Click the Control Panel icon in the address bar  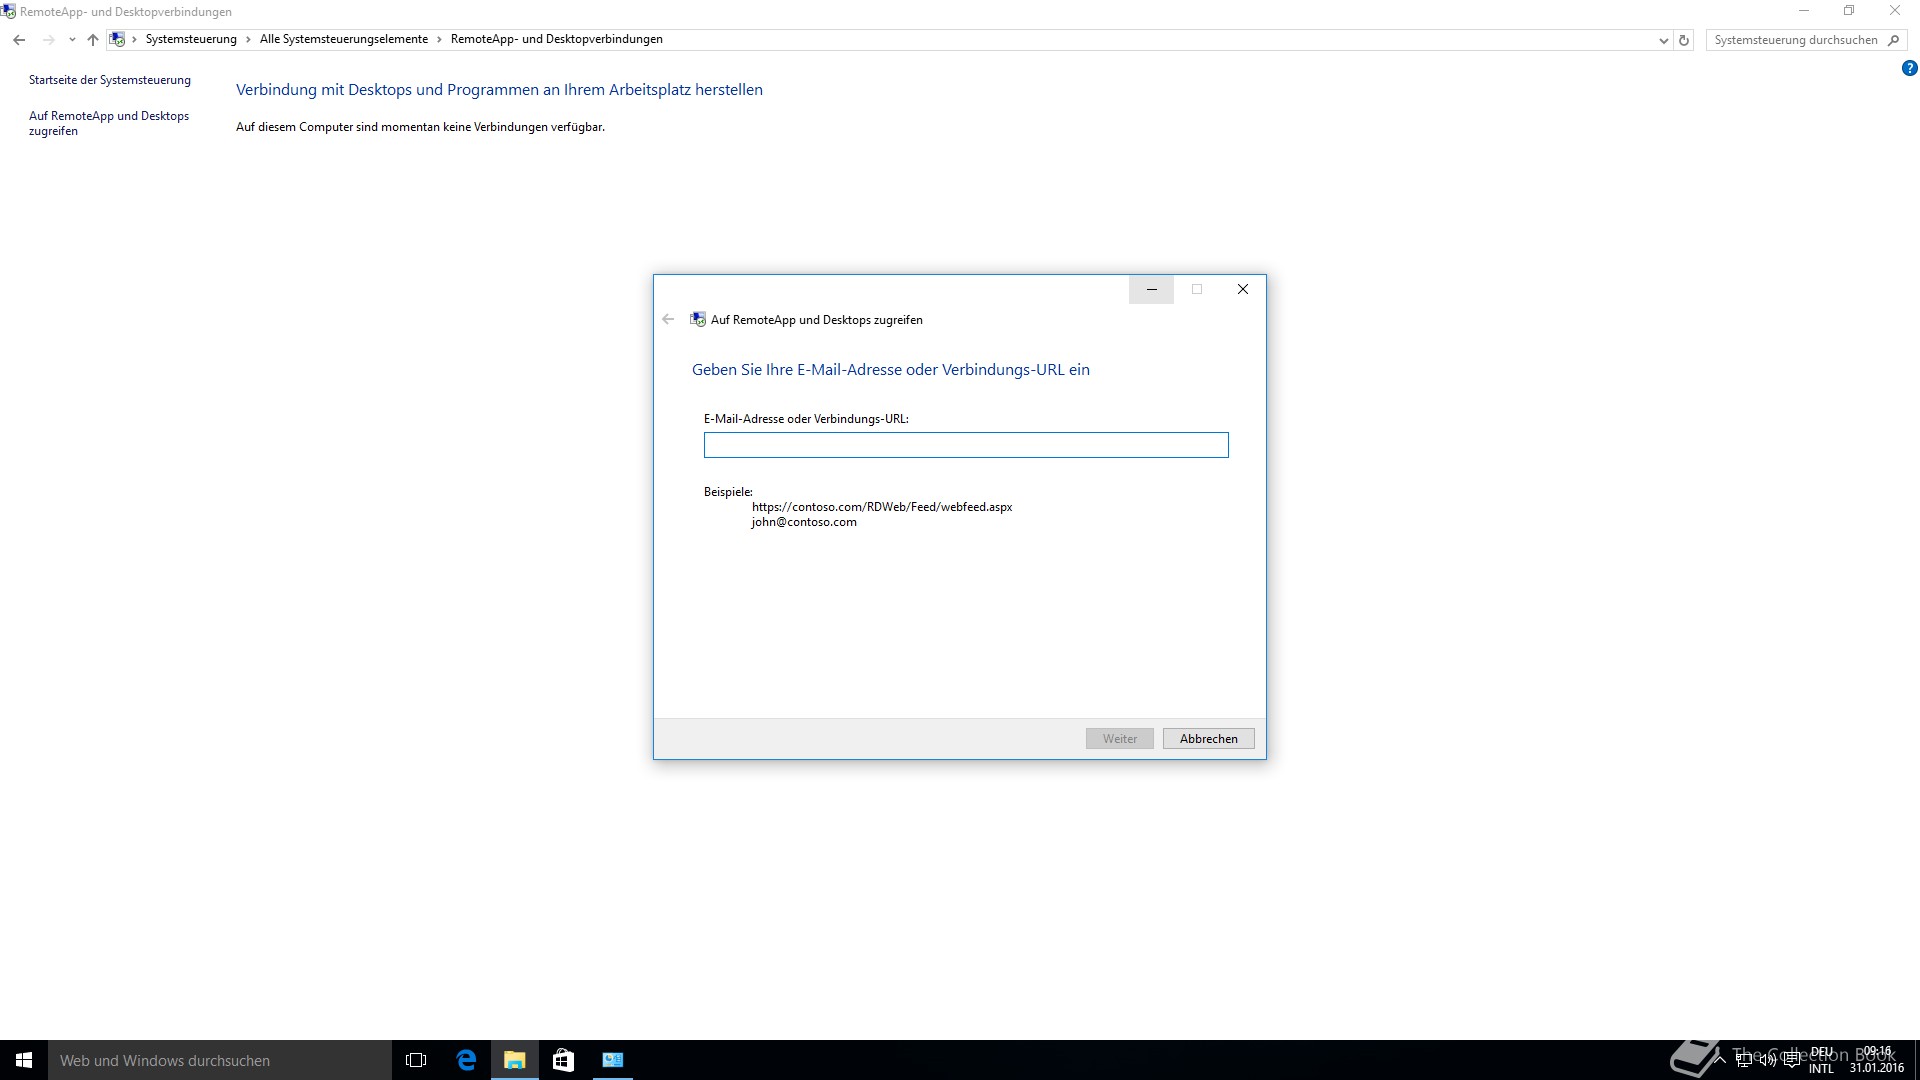tap(118, 40)
